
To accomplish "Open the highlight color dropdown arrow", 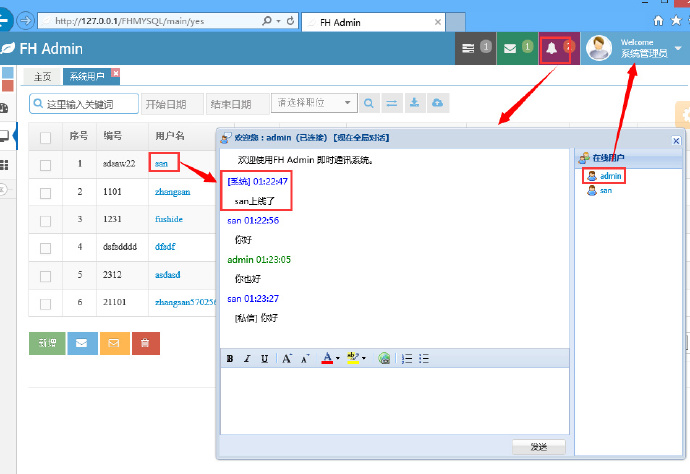I will tap(364, 359).
